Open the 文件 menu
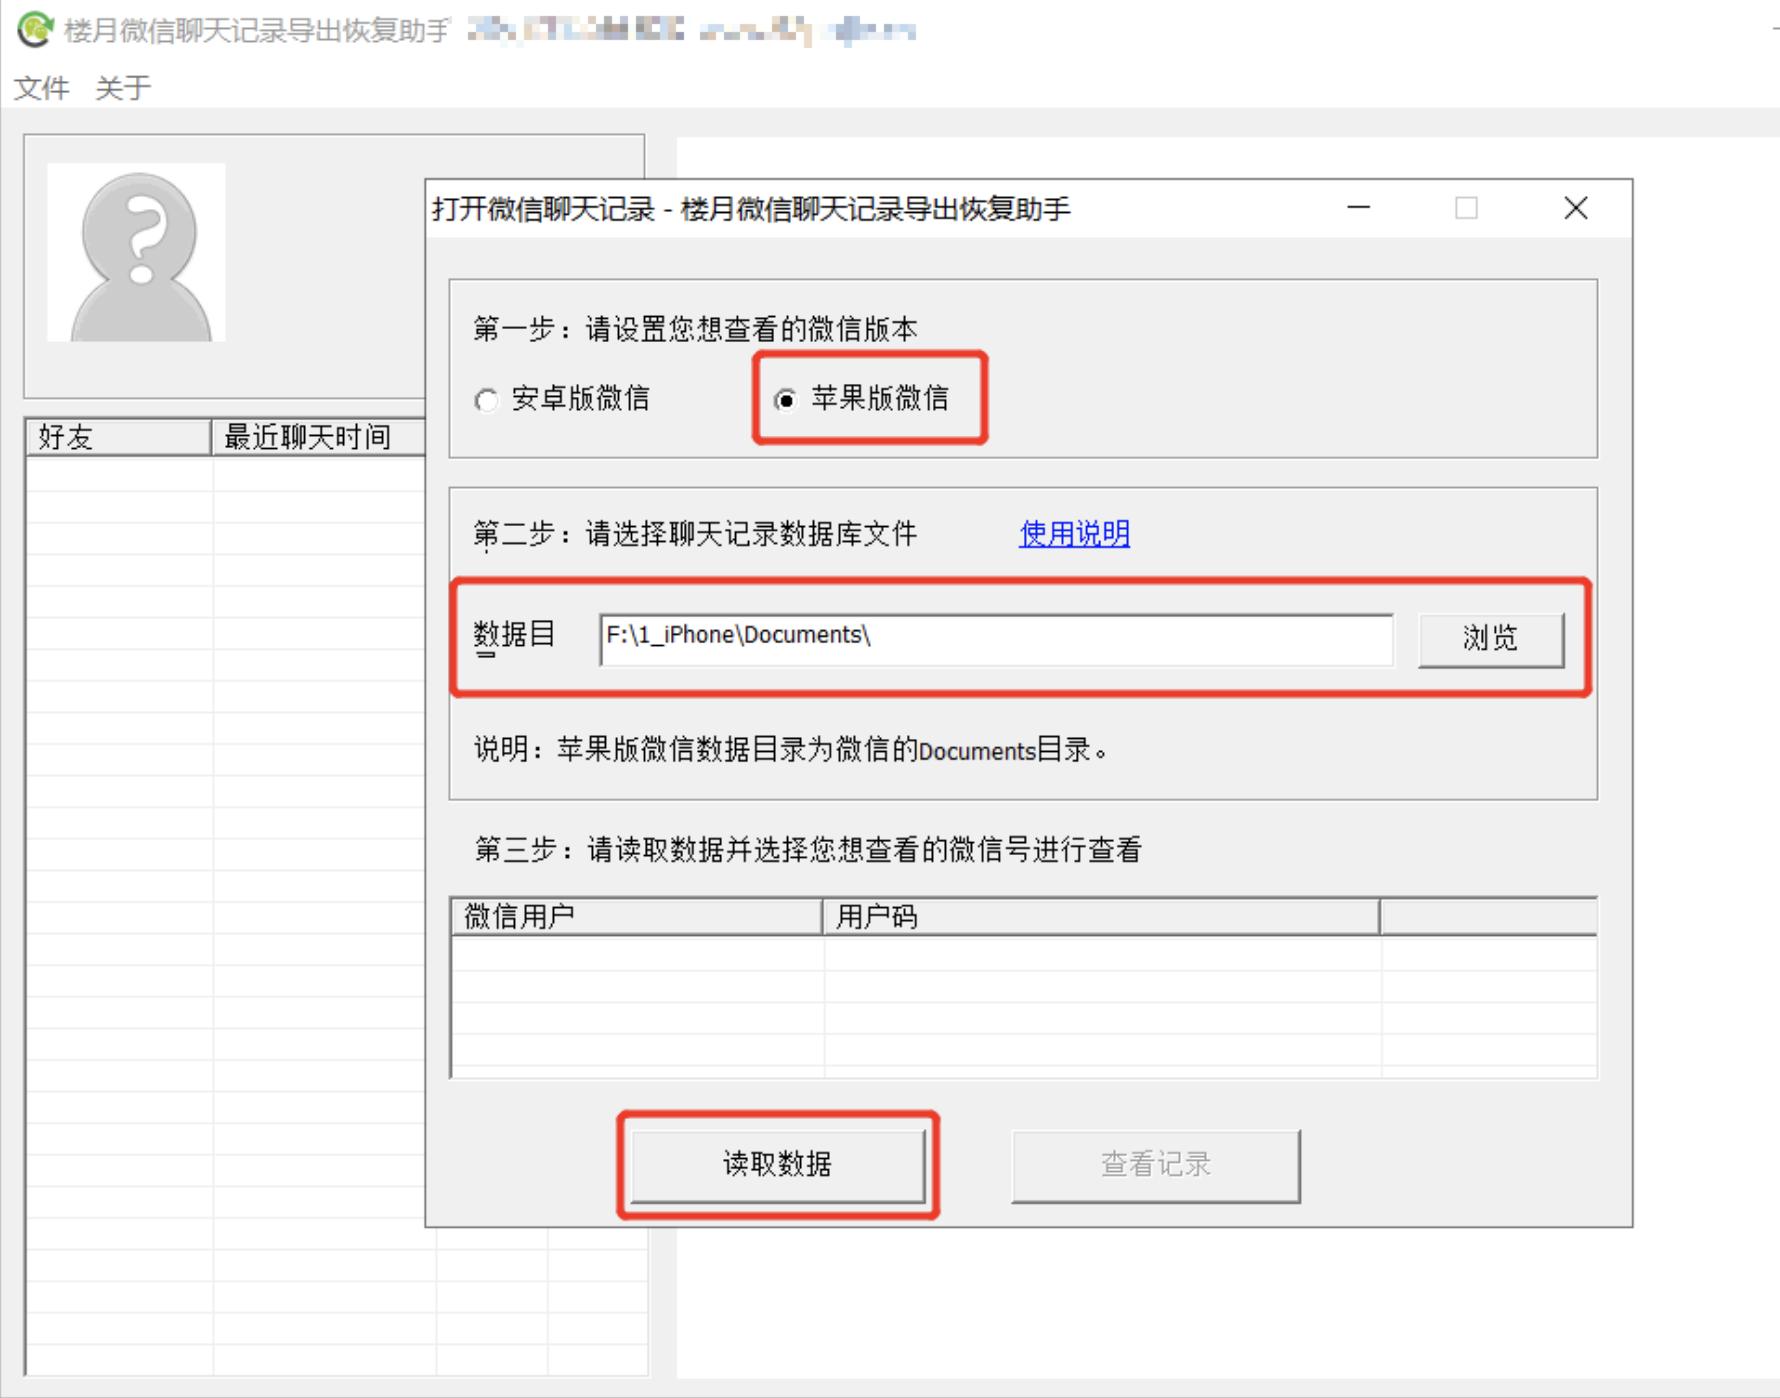 [42, 88]
